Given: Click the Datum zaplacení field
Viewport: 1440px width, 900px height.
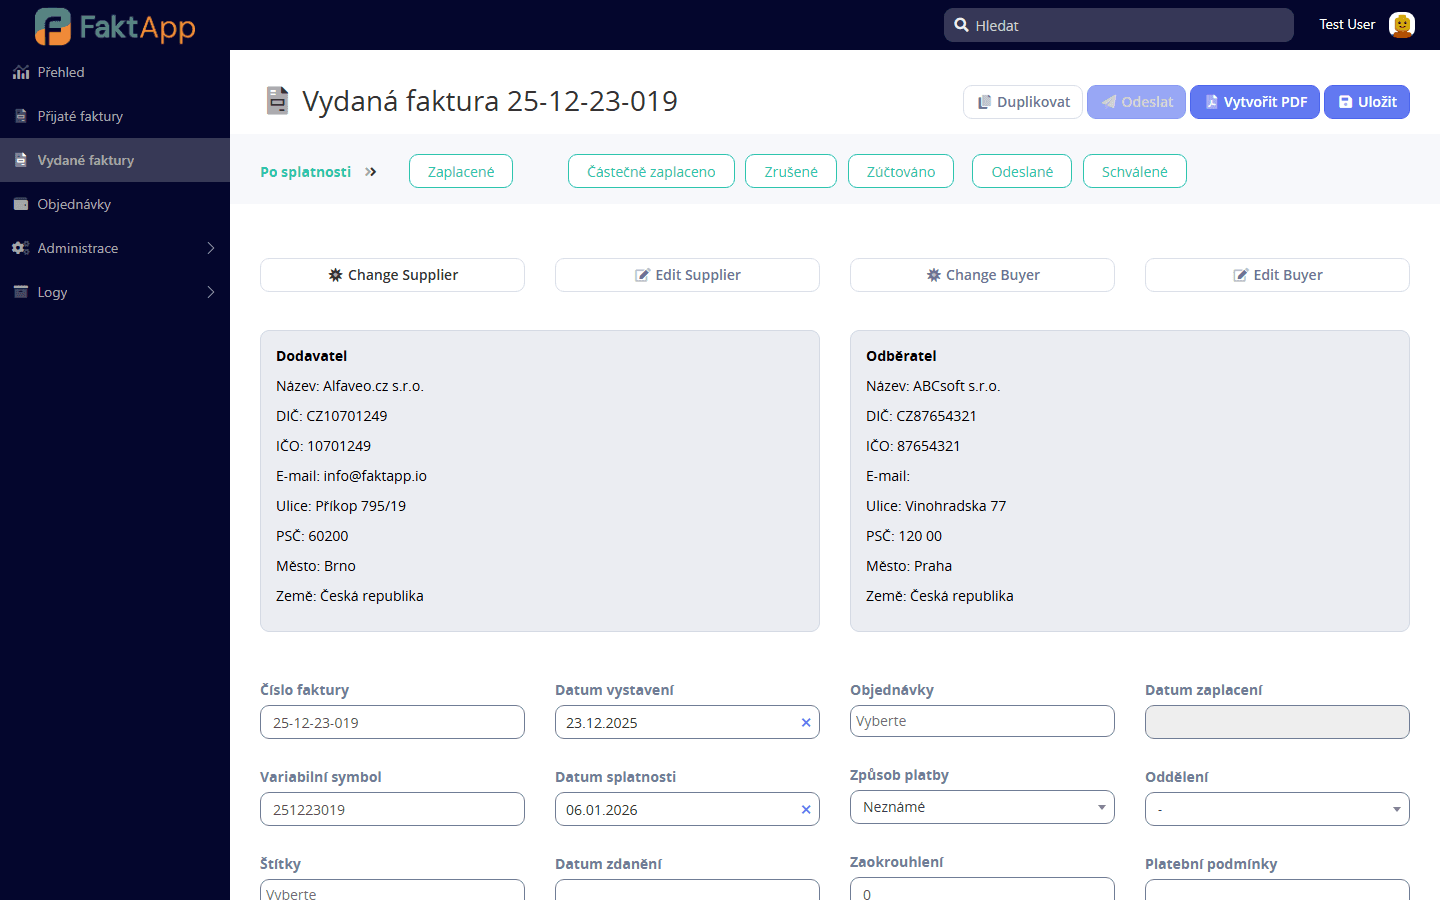Looking at the screenshot, I should [1277, 722].
